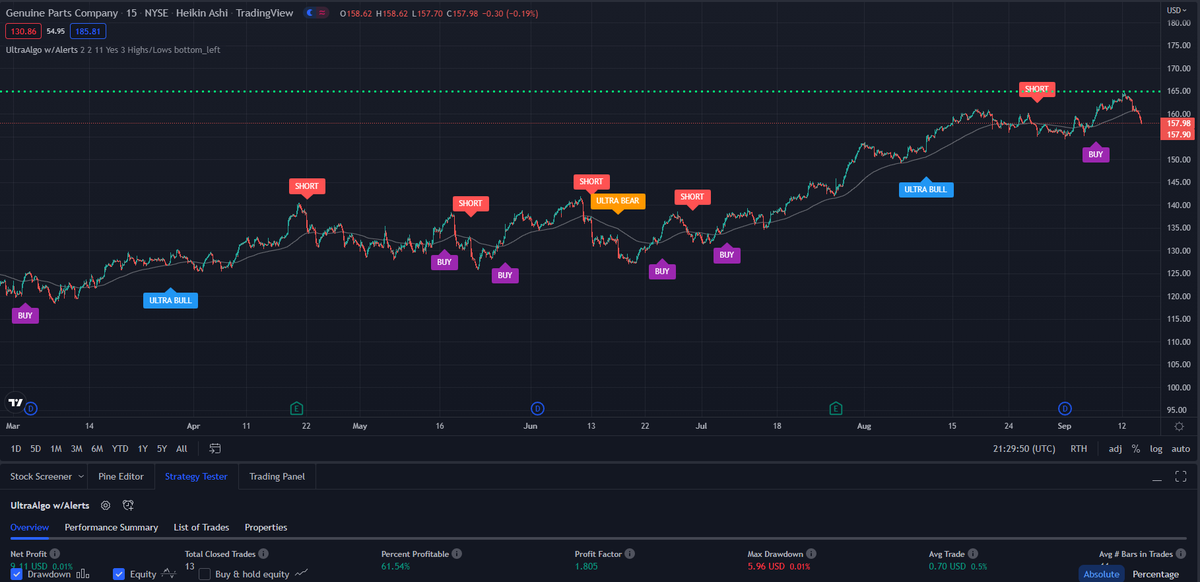
Task: Set range to 6M
Action: click(x=97, y=449)
